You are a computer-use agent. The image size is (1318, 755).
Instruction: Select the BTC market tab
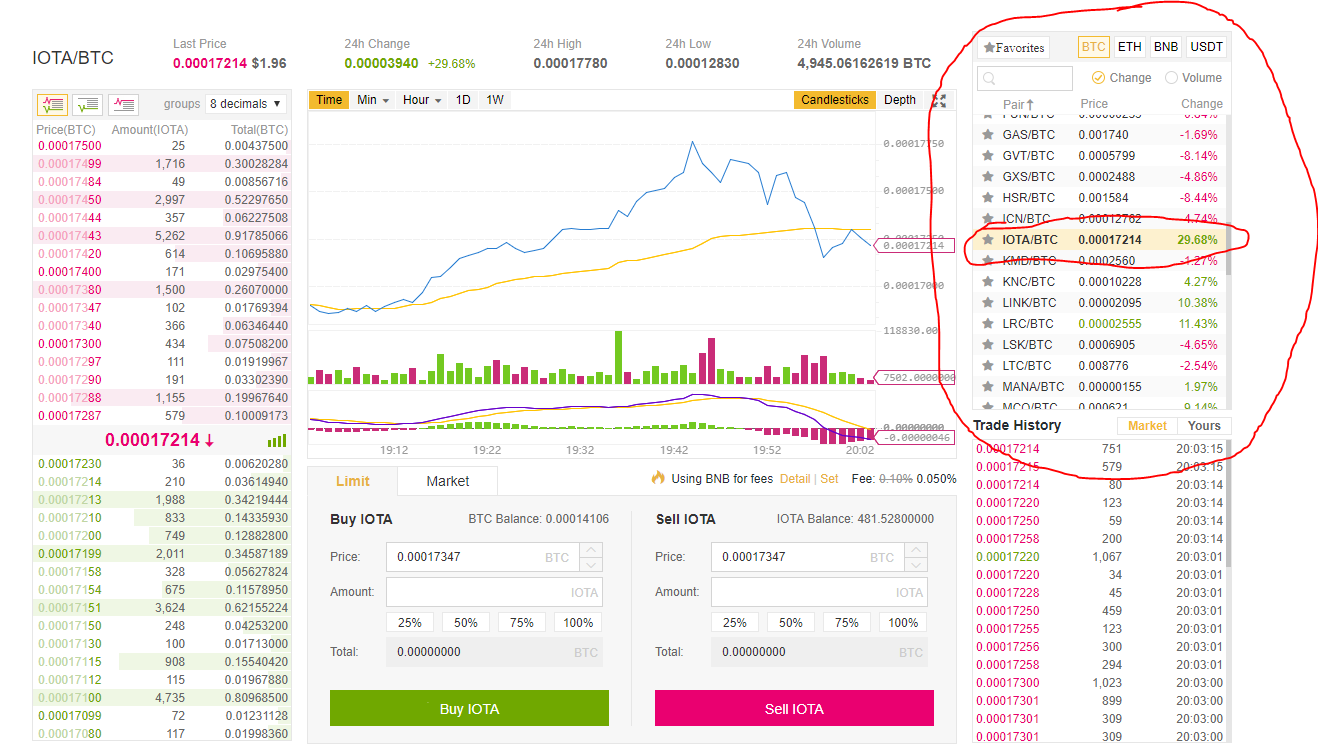pyautogui.click(x=1093, y=47)
